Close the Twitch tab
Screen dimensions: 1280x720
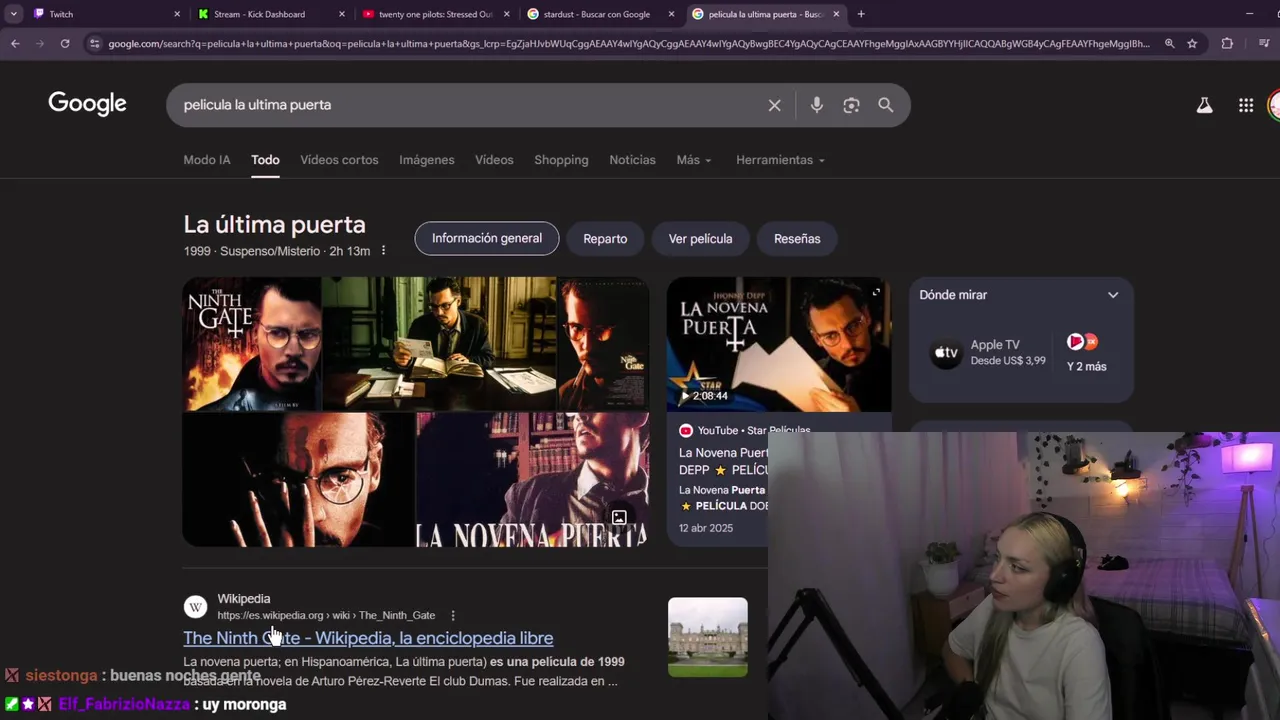coord(177,14)
